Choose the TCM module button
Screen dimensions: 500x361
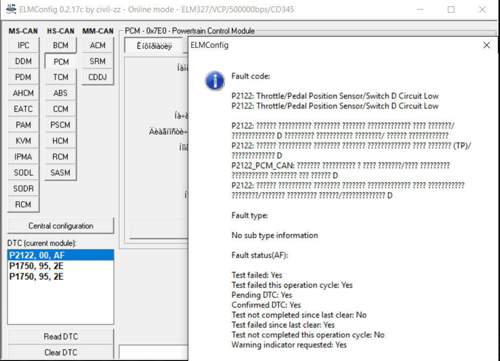click(x=60, y=77)
